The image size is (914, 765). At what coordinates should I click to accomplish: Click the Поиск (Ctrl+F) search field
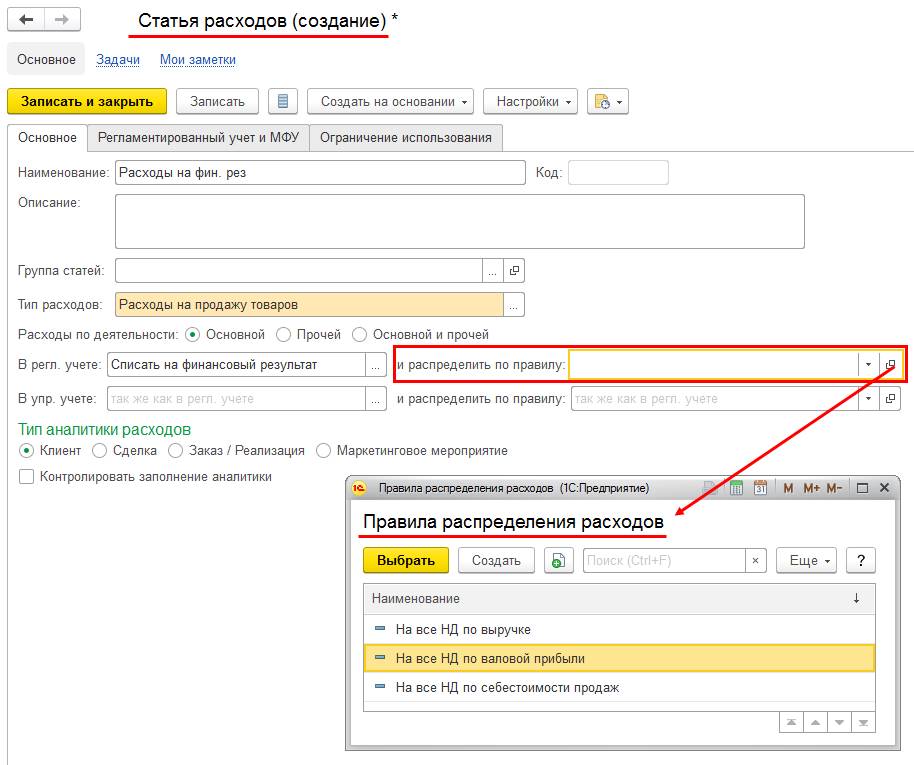pyautogui.click(x=665, y=560)
